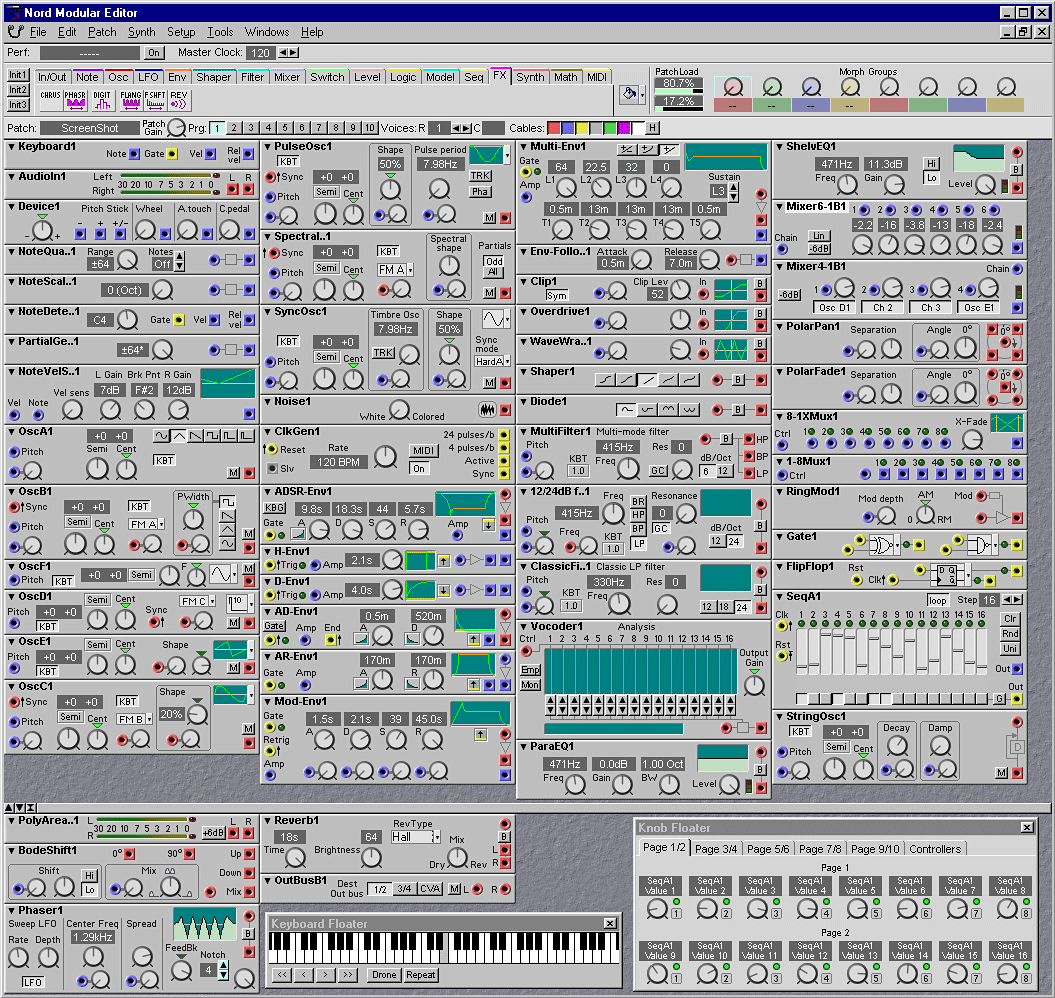Select the sine waveform in OscA1
Viewport: 1055px width, 998px height.
161,436
